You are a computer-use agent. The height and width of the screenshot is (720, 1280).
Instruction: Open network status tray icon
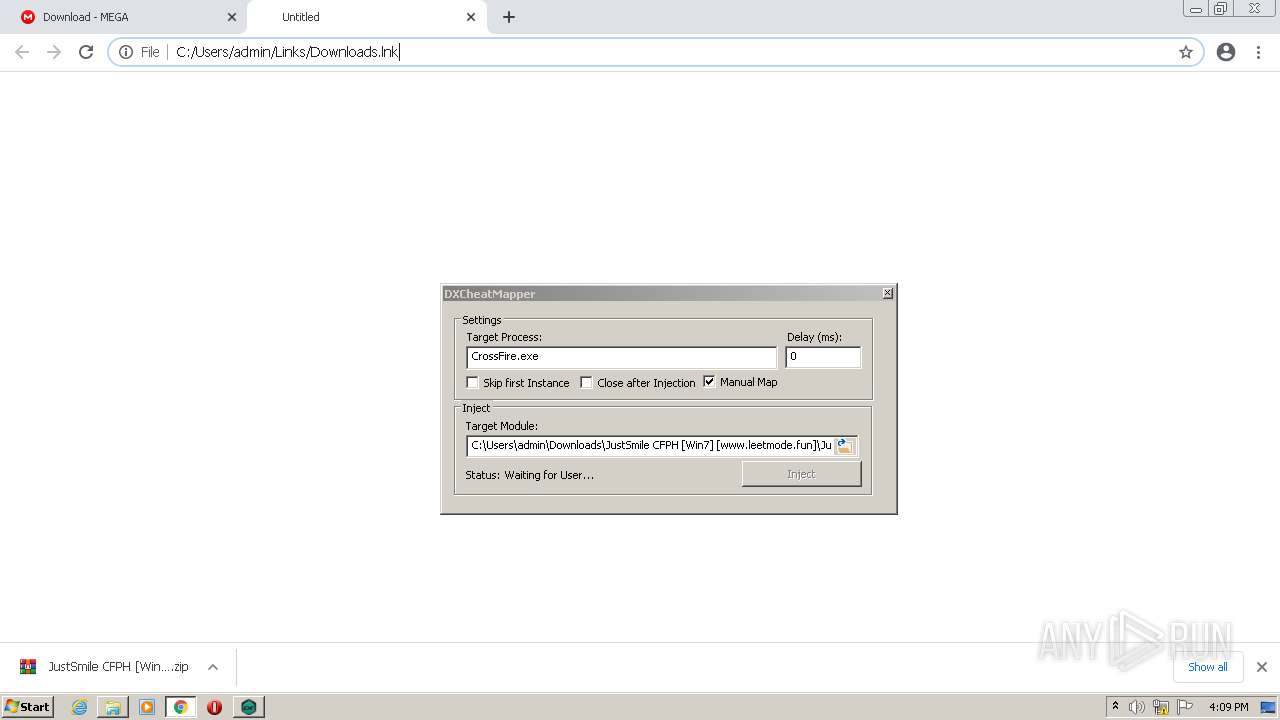[1161, 707]
